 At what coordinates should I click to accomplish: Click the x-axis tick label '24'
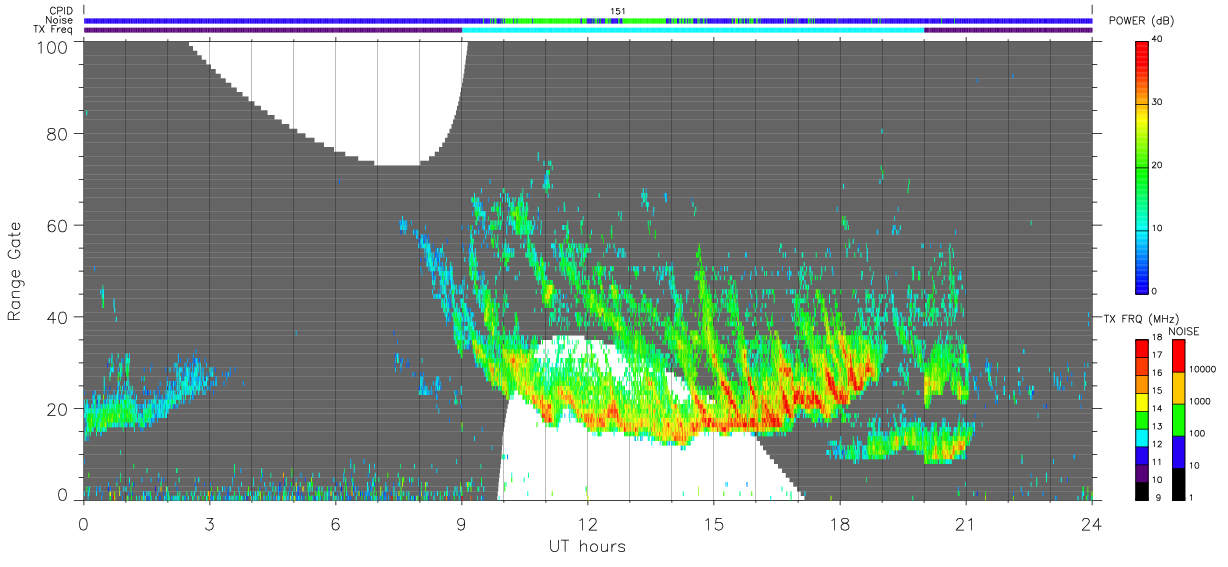(x=1091, y=522)
